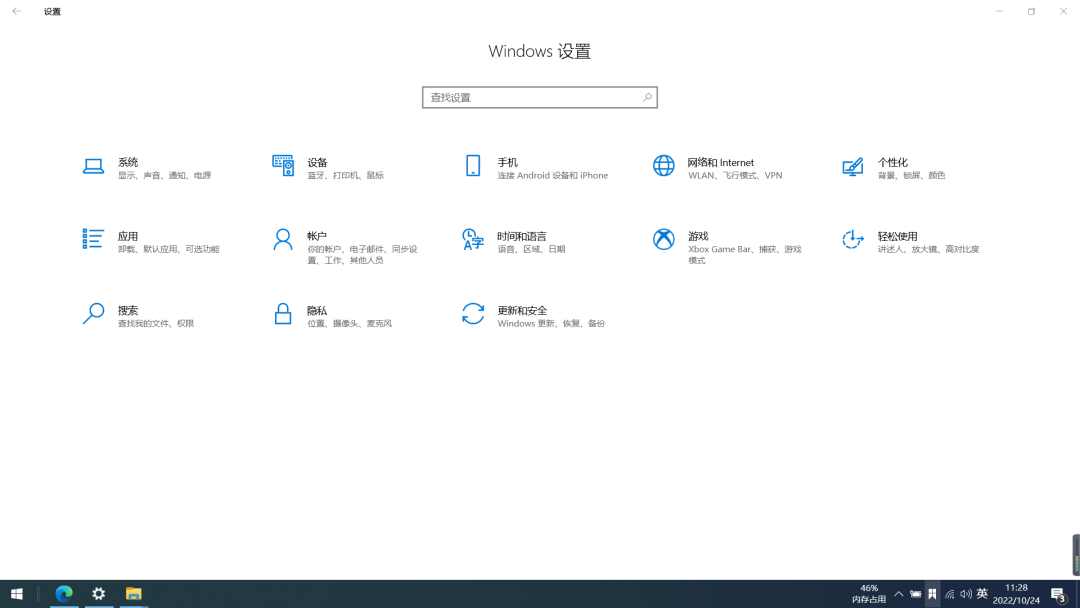1080x608 pixels.
Task: Click the 手机 heading text
Action: pyautogui.click(x=508, y=163)
